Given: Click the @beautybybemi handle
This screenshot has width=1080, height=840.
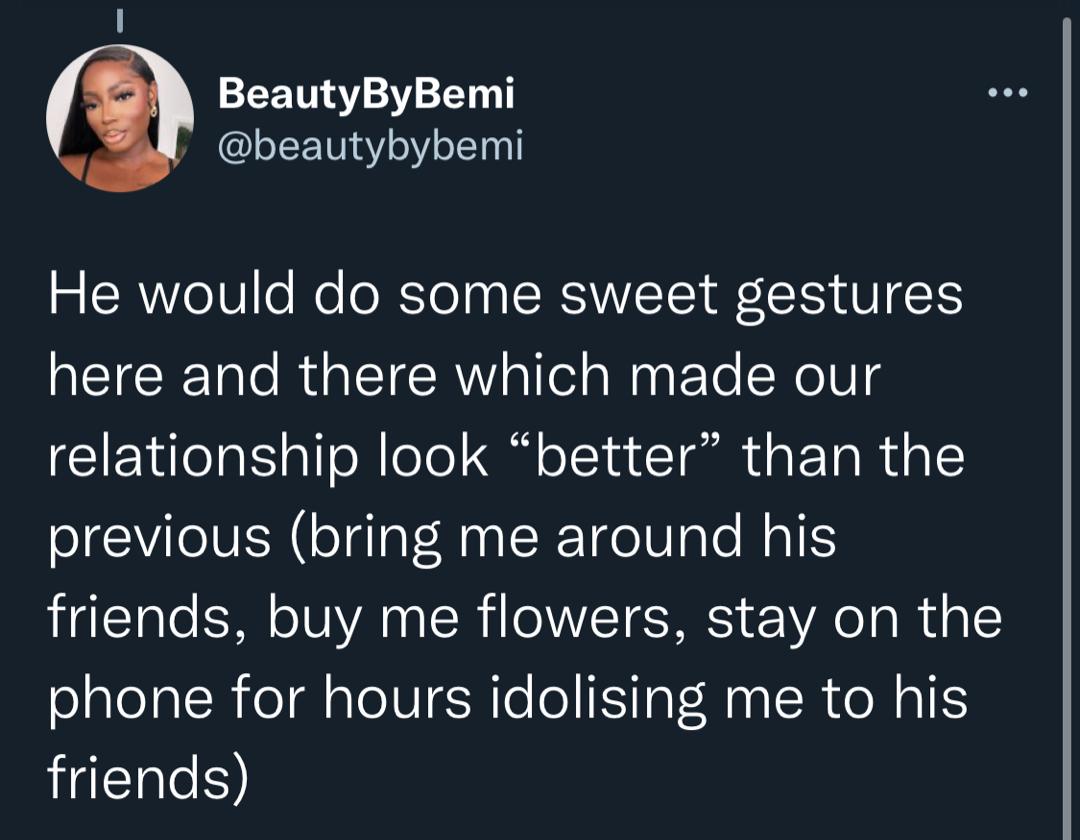Looking at the screenshot, I should point(371,147).
